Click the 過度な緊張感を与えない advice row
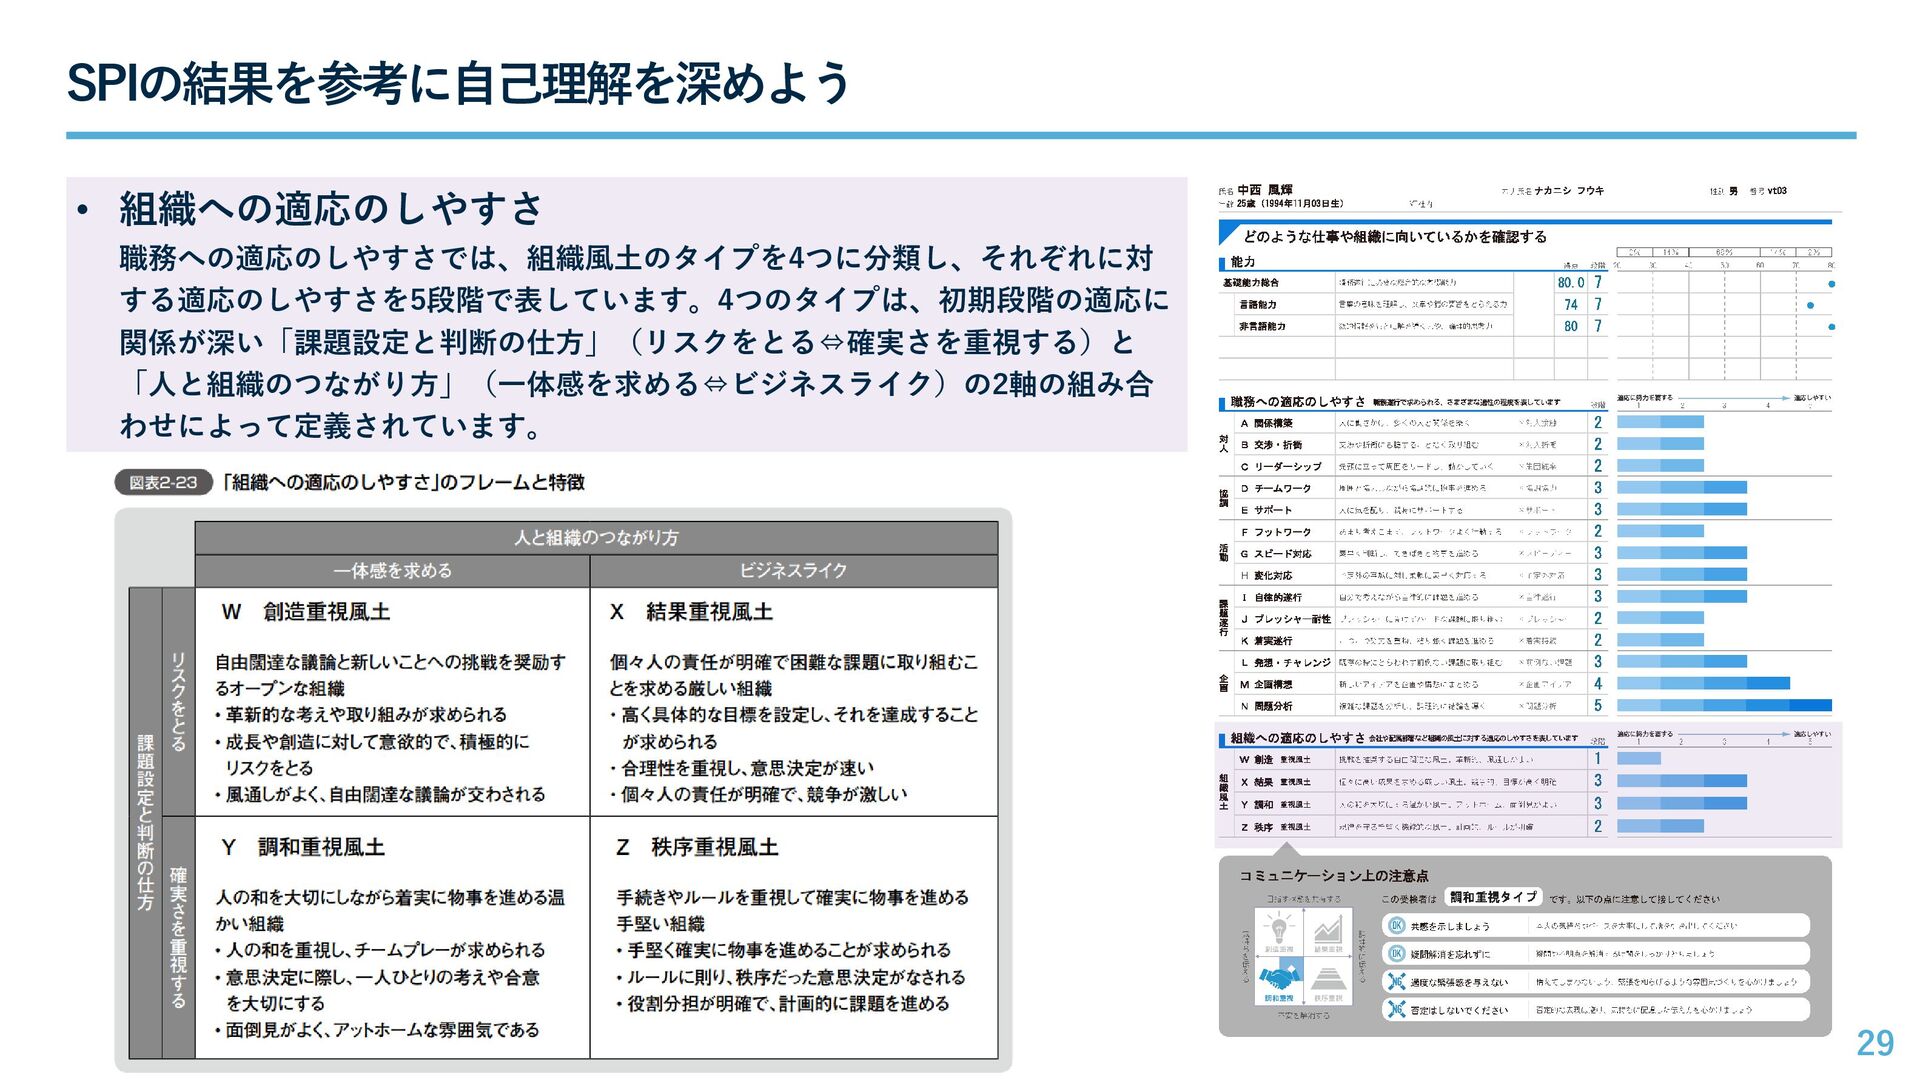1920x1080 pixels. coord(1596,982)
